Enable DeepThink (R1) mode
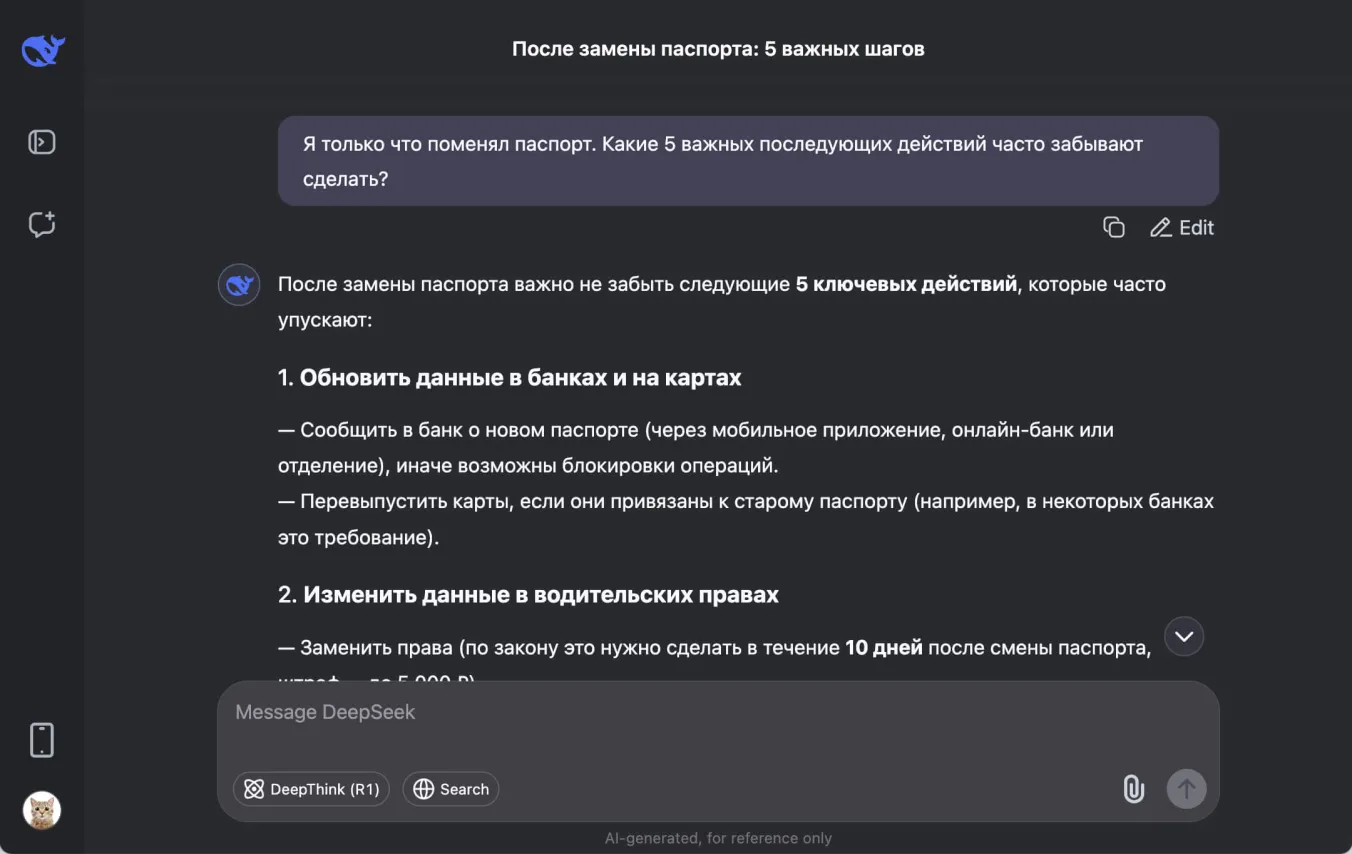Screen dimensions: 1352x854 pyautogui.click(x=311, y=789)
